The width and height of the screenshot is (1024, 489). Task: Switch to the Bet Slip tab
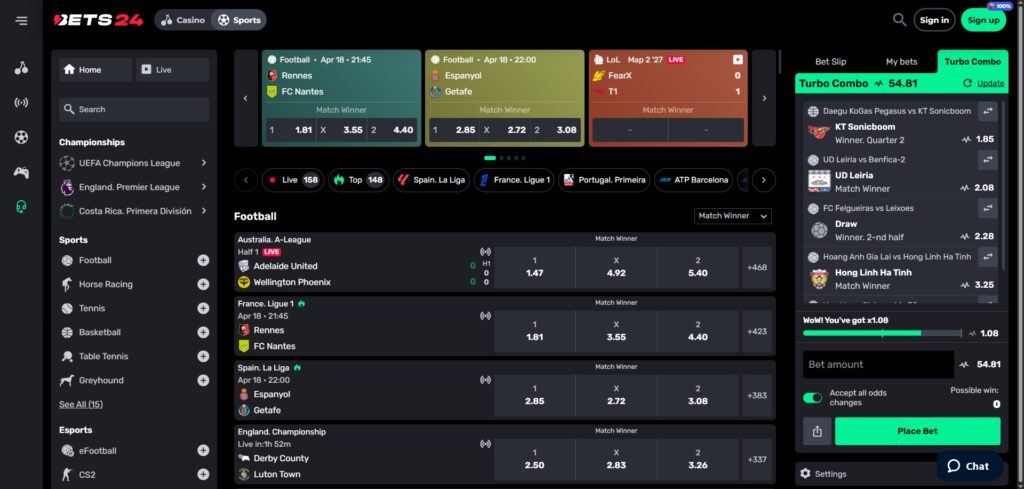coord(830,62)
